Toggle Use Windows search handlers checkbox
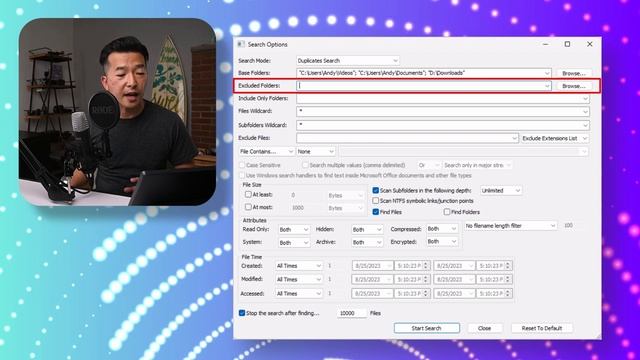640x360 pixels. point(242,176)
